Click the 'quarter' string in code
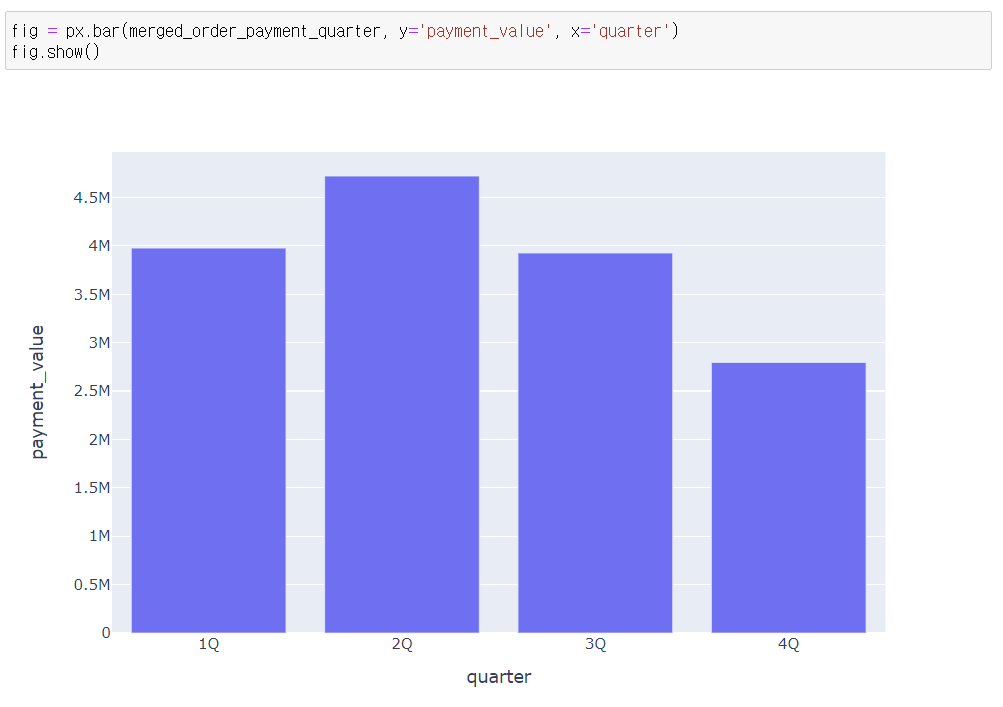 tap(630, 31)
